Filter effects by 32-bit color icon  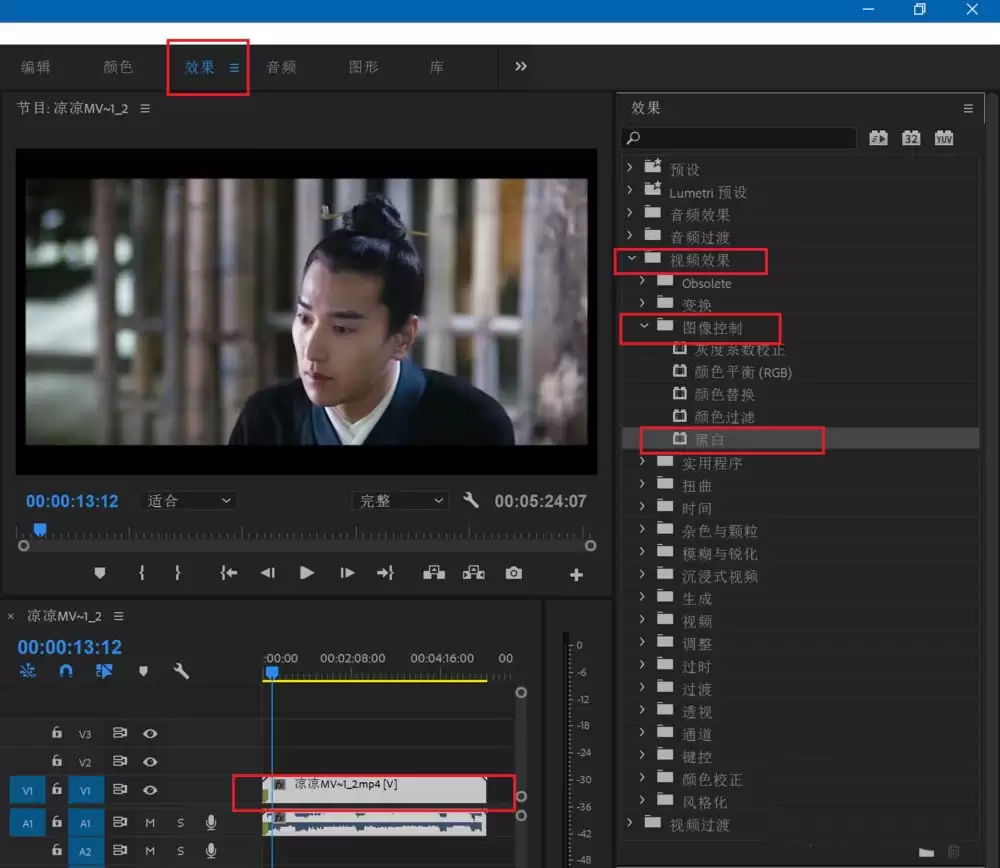tap(911, 138)
